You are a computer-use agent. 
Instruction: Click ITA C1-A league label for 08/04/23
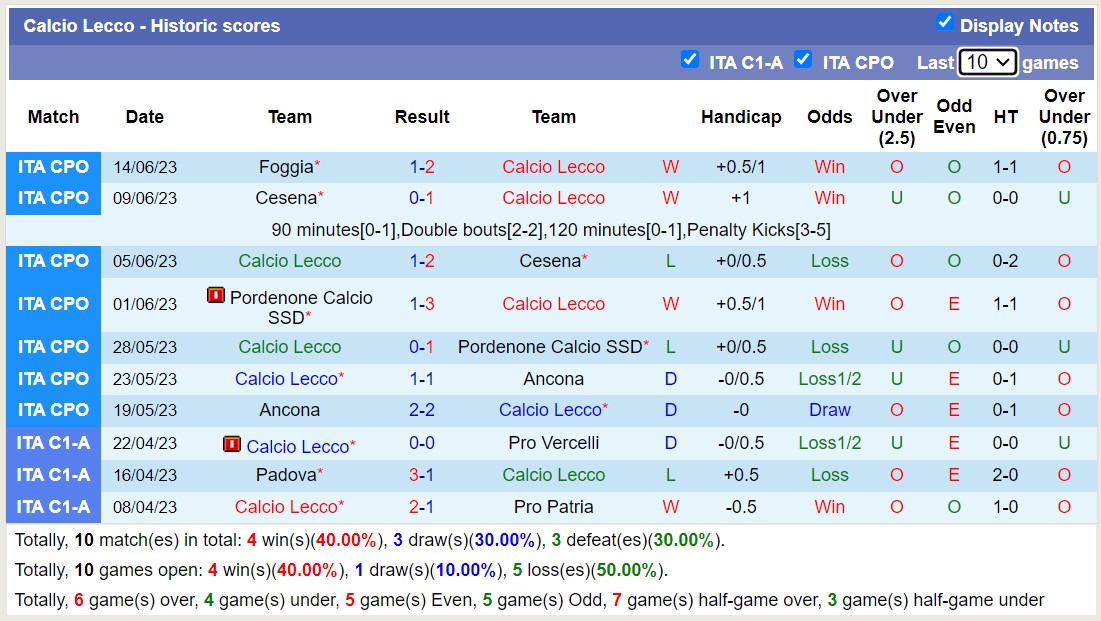[53, 507]
